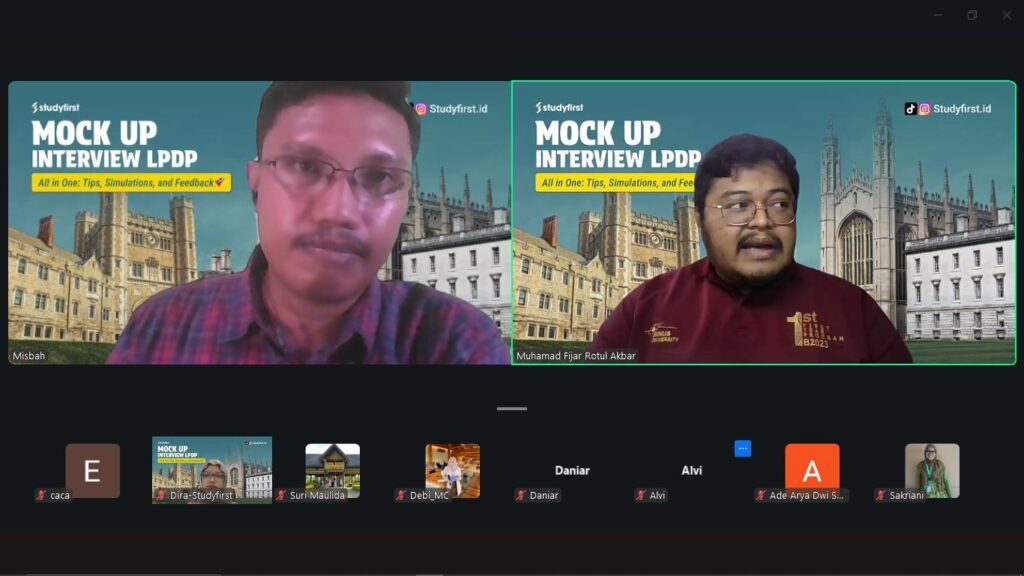This screenshot has height=576, width=1024.
Task: Collapse the participant strip using the gray handle
Action: click(x=512, y=408)
